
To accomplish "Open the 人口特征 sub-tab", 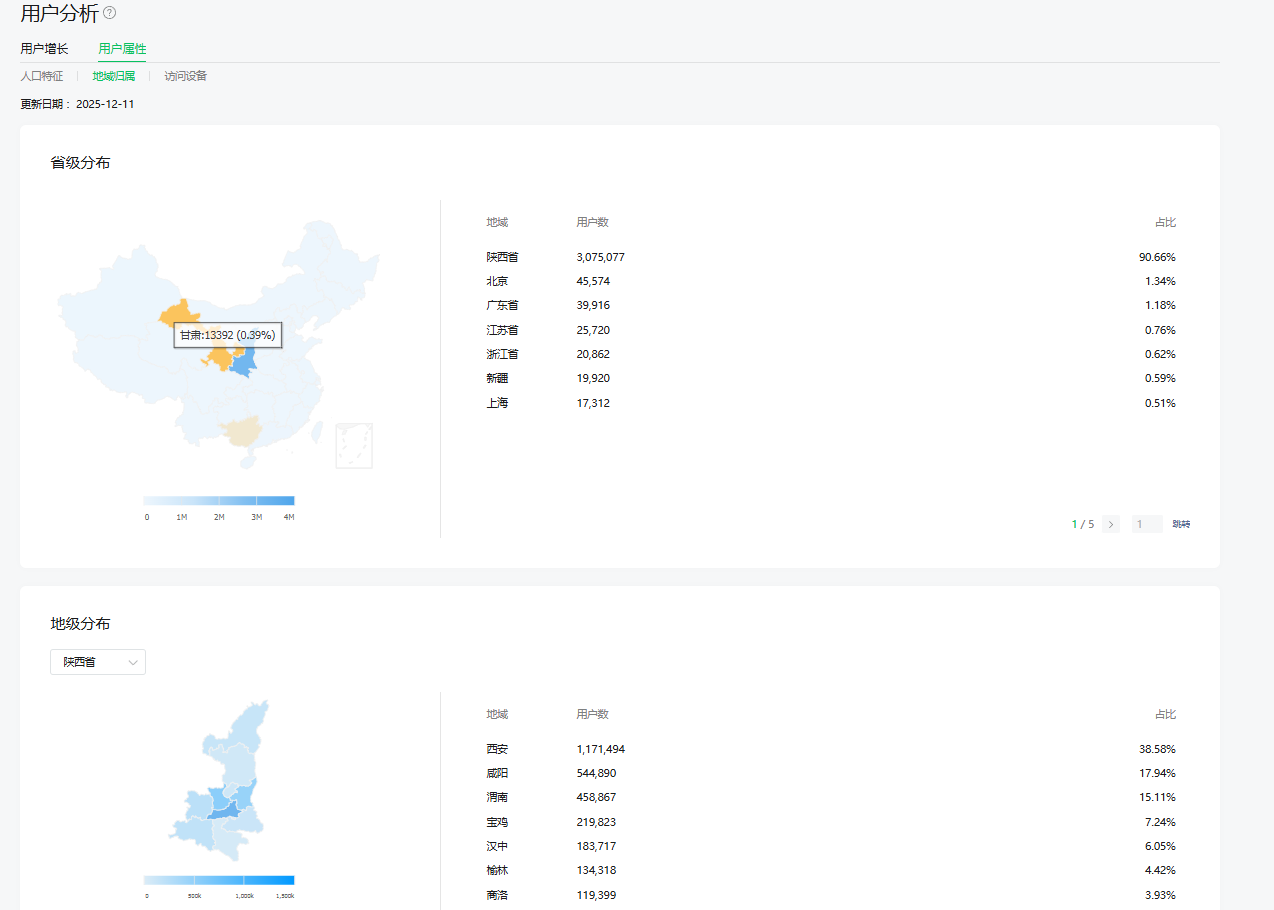I will point(42,76).
